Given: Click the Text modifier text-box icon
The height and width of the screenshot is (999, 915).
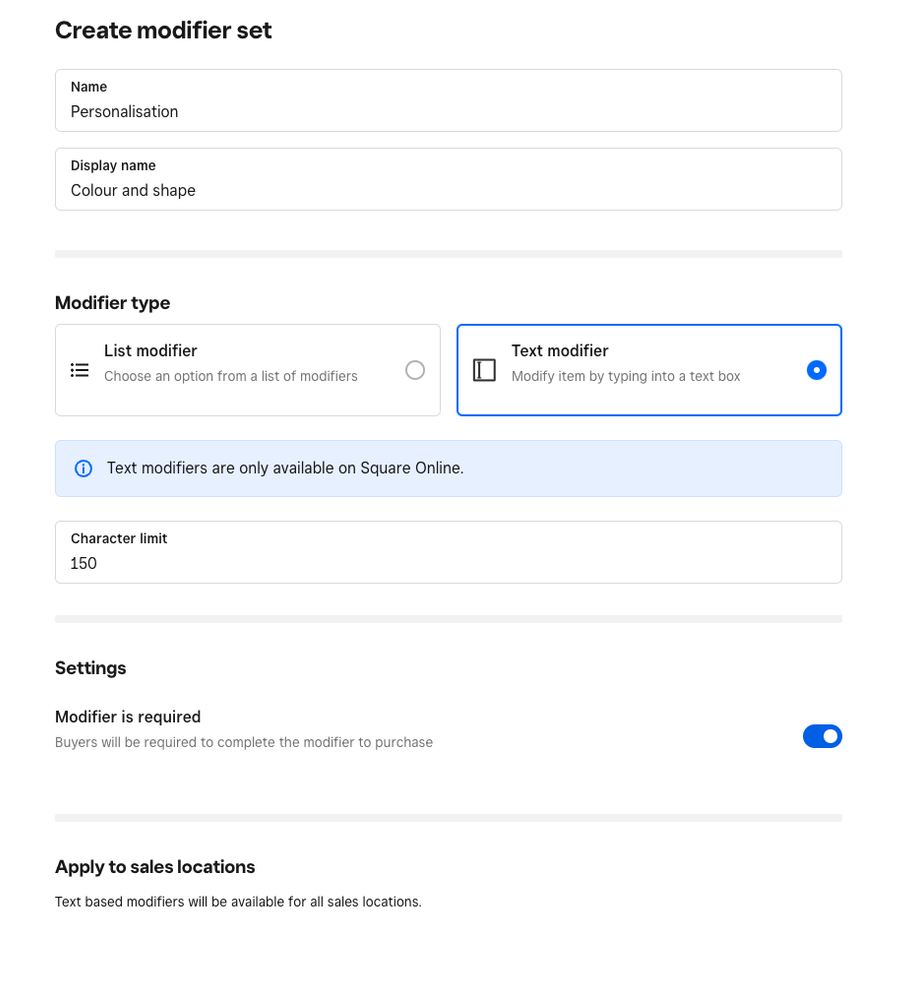Looking at the screenshot, I should click(484, 370).
